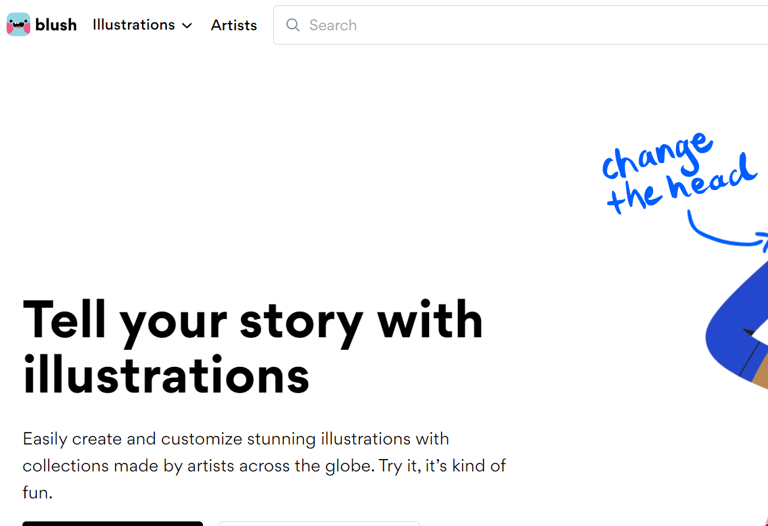Click the white outlined button at bottom

[x=319, y=524]
